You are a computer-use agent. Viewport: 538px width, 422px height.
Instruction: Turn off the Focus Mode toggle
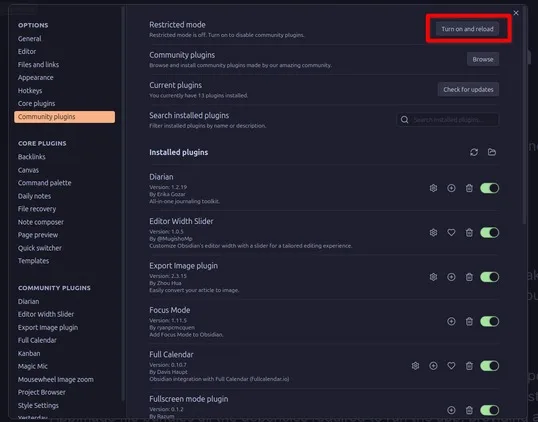click(490, 321)
